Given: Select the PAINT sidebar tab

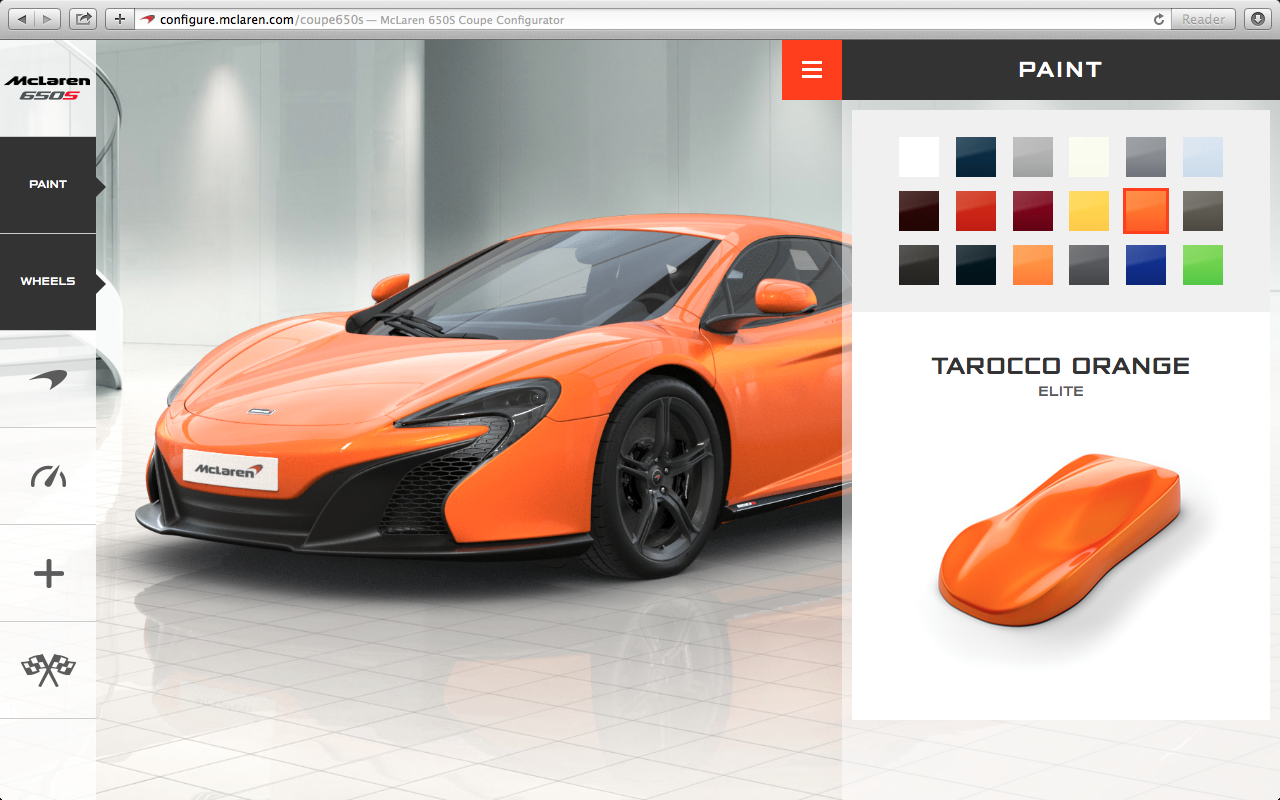Looking at the screenshot, I should [x=48, y=185].
